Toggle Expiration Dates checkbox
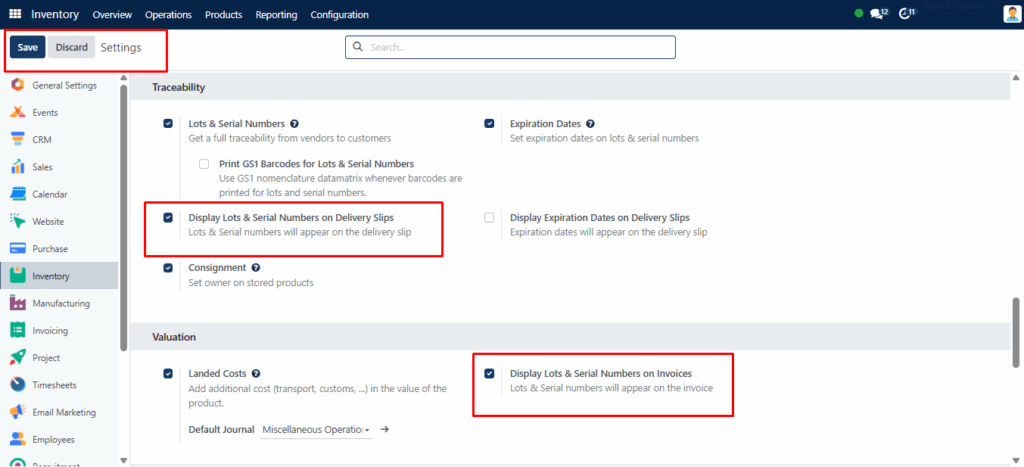1024x467 pixels. click(489, 123)
